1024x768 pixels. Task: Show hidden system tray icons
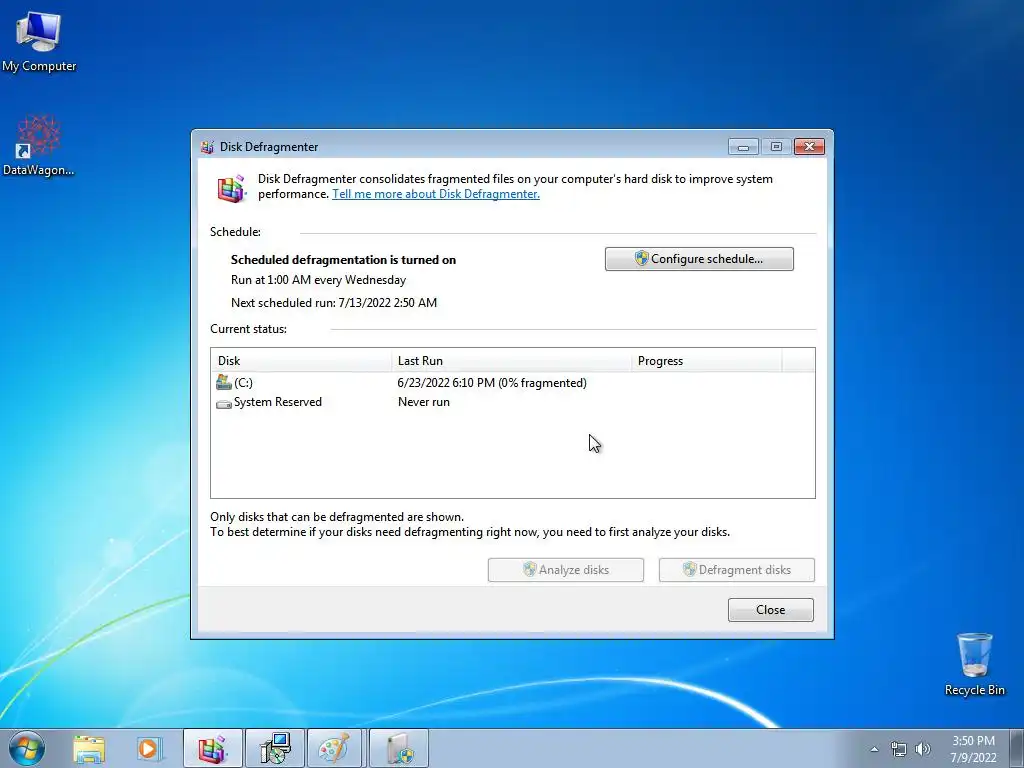(x=874, y=749)
